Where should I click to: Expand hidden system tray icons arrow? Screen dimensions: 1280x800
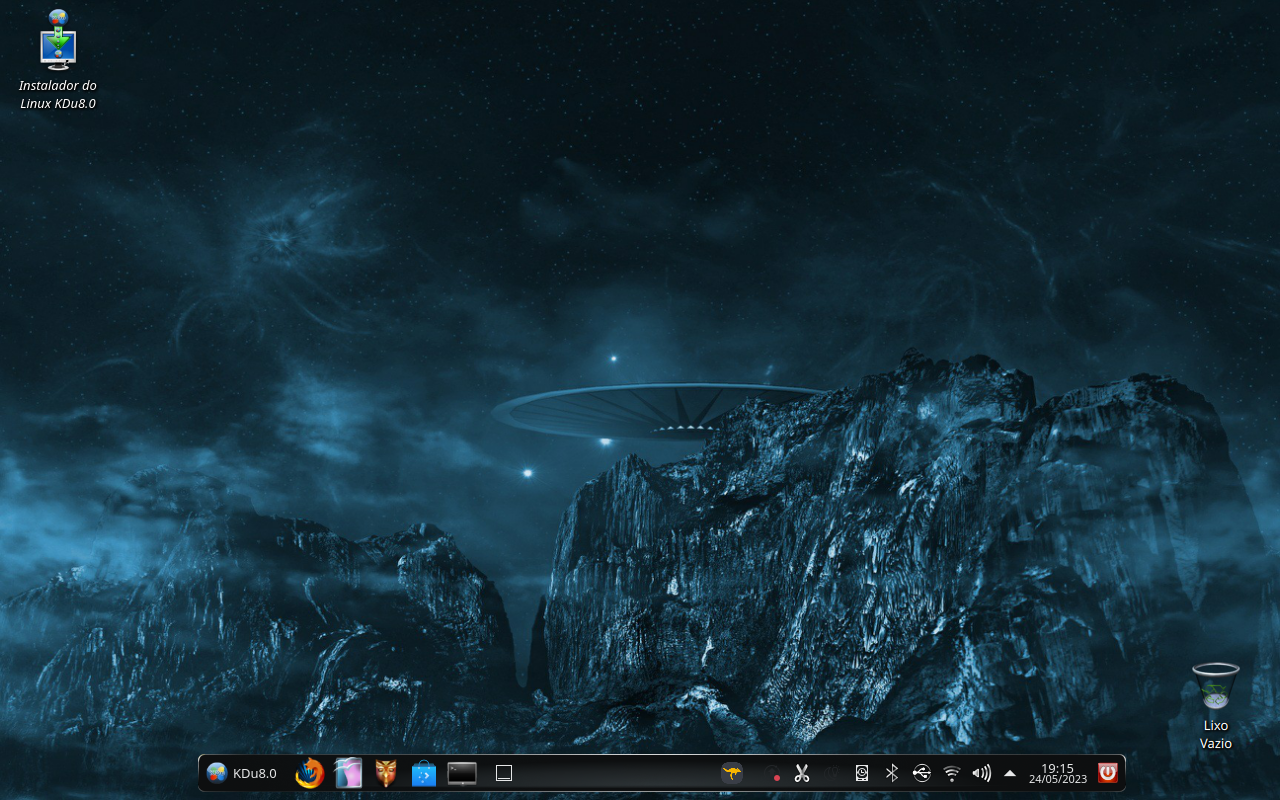(x=1010, y=773)
